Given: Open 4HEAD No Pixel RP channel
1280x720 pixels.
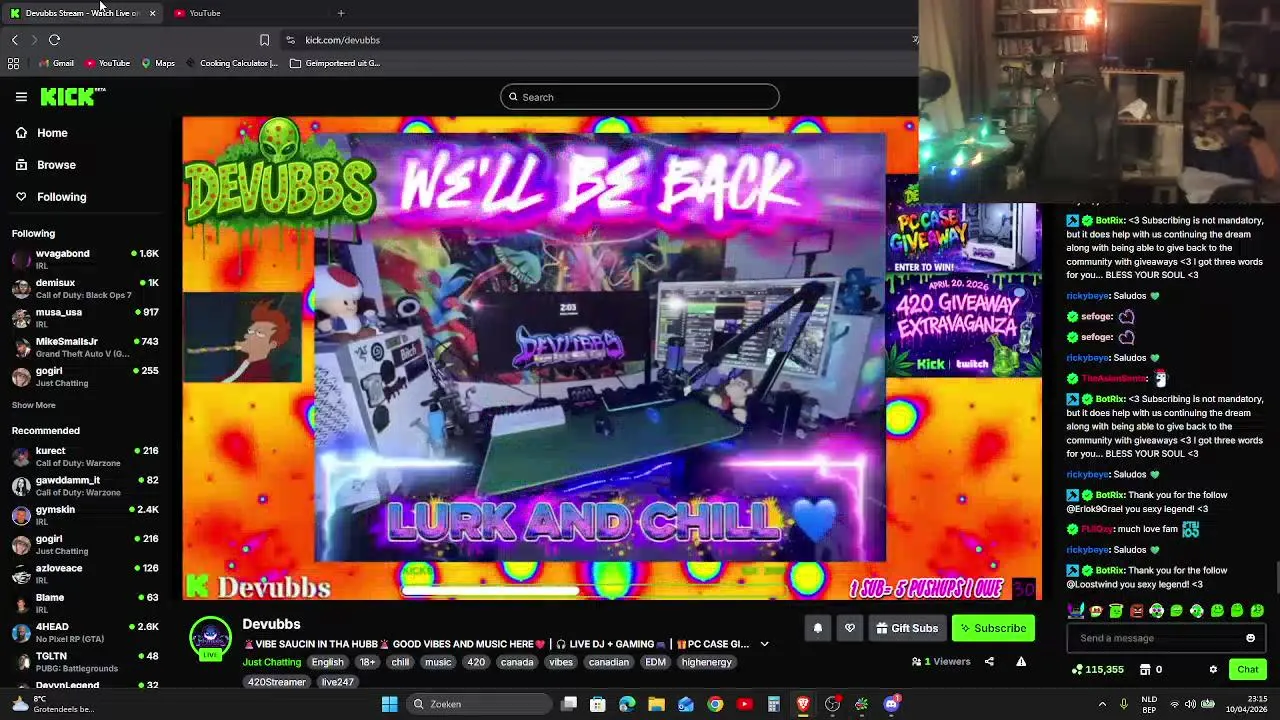Looking at the screenshot, I should pyautogui.click(x=85, y=632).
